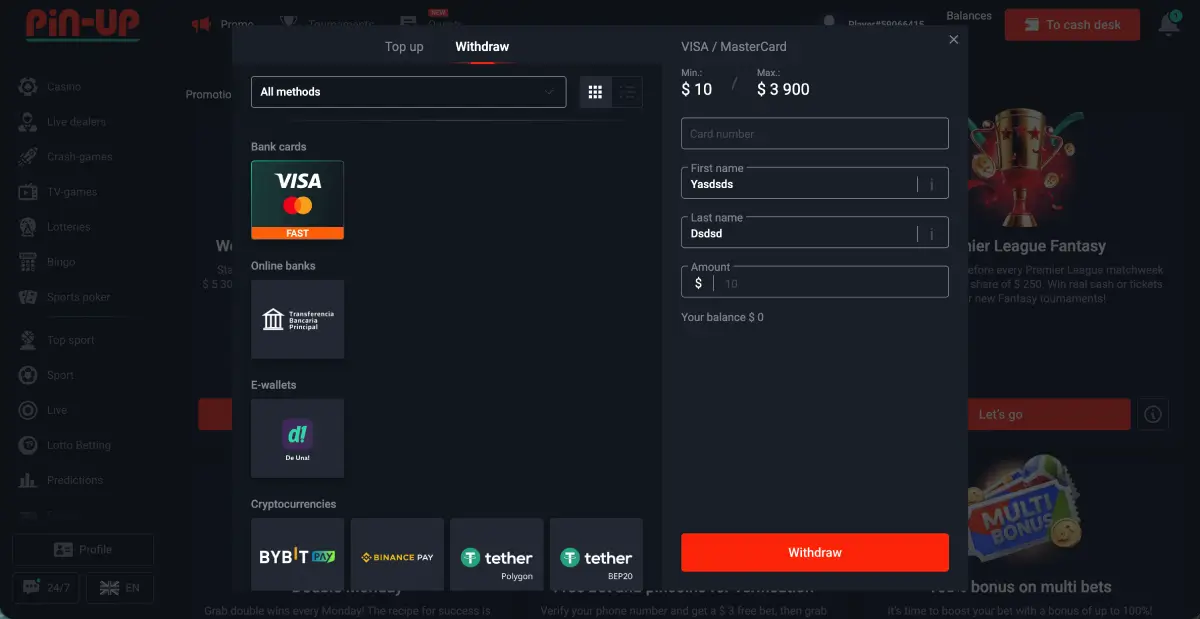Pick Binance Pay cryptocurrency method
The image size is (1200, 619).
pos(397,556)
